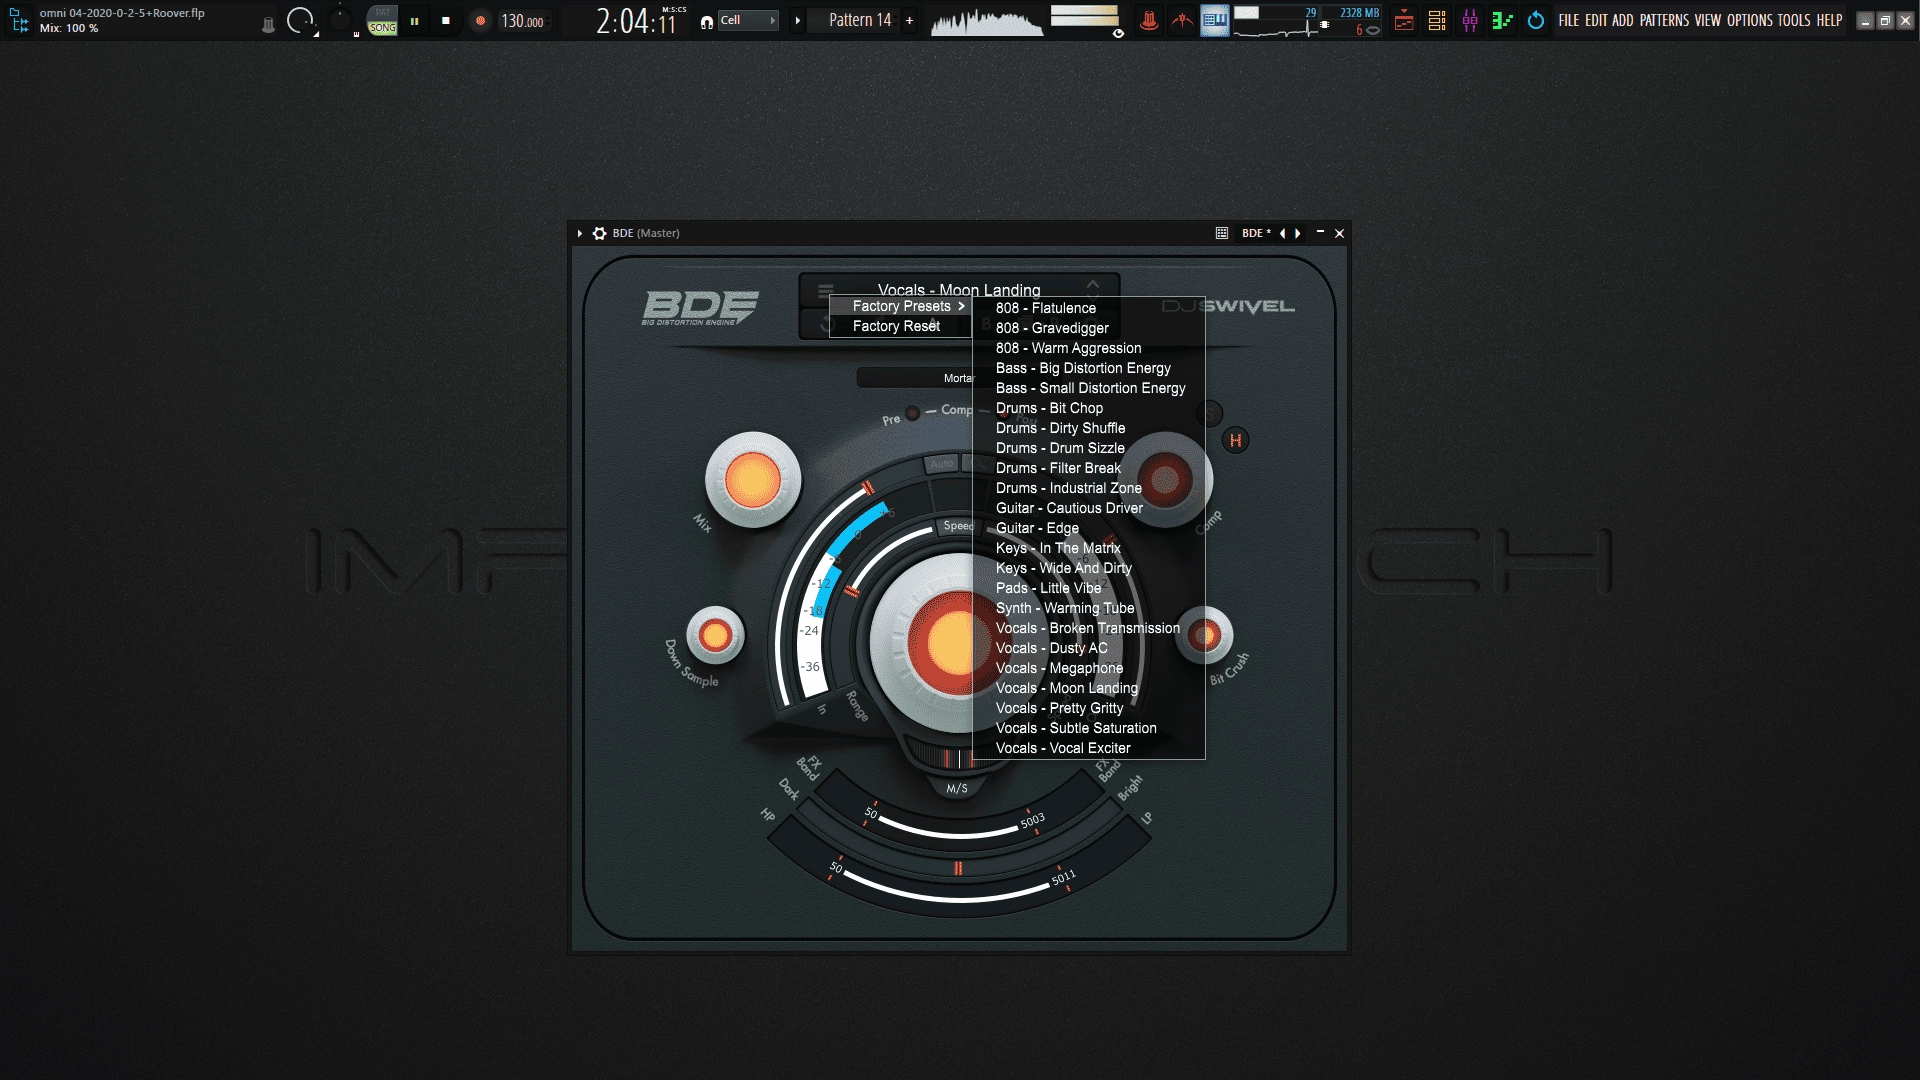Select preset Vocals - Megaphone

(x=1089, y=668)
